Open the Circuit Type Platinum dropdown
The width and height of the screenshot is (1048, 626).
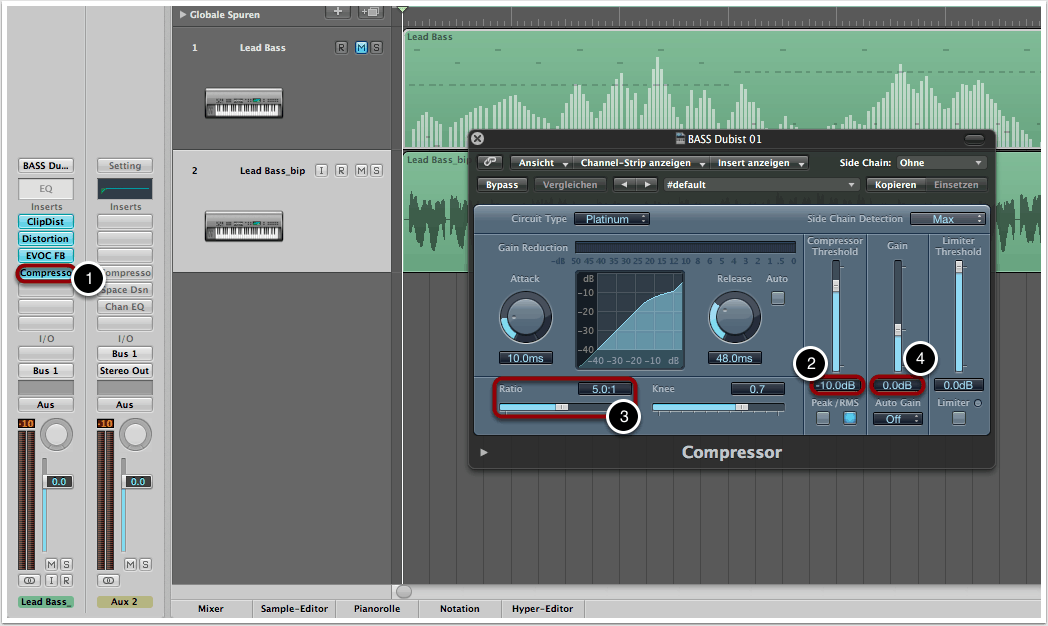615,219
